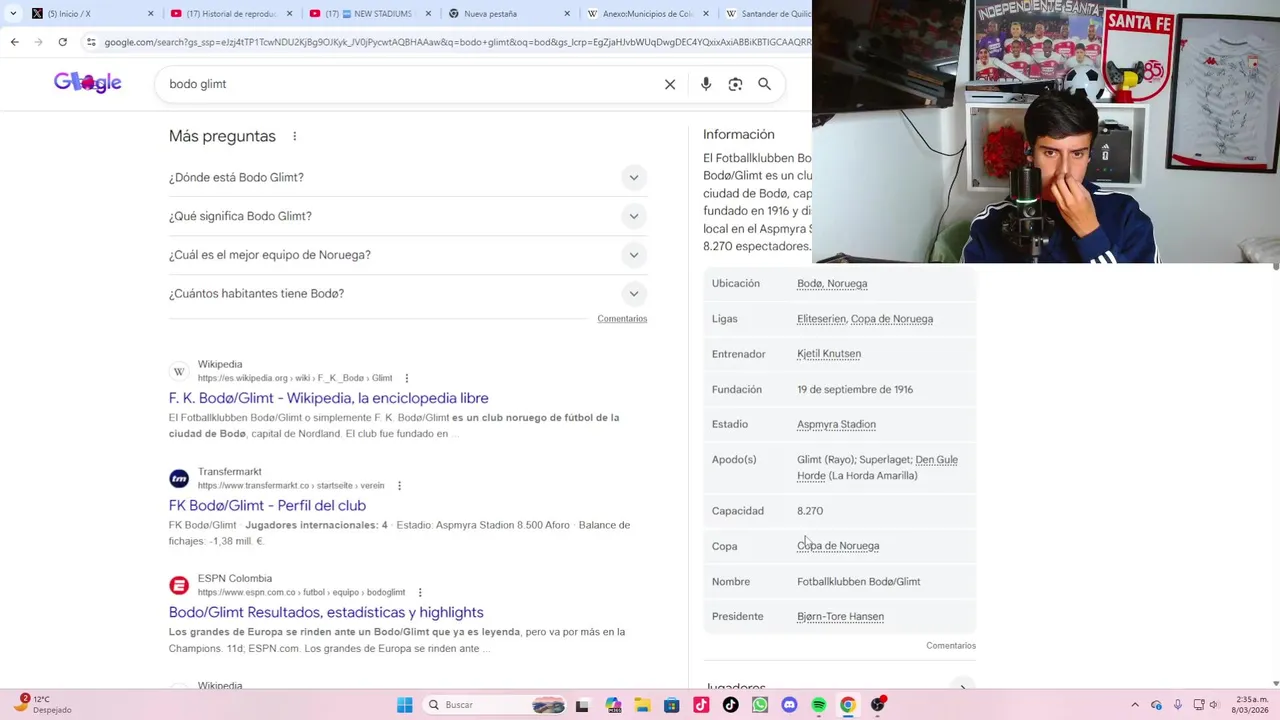Switch to the 'Nueva pestaña' tab

[508, 14]
